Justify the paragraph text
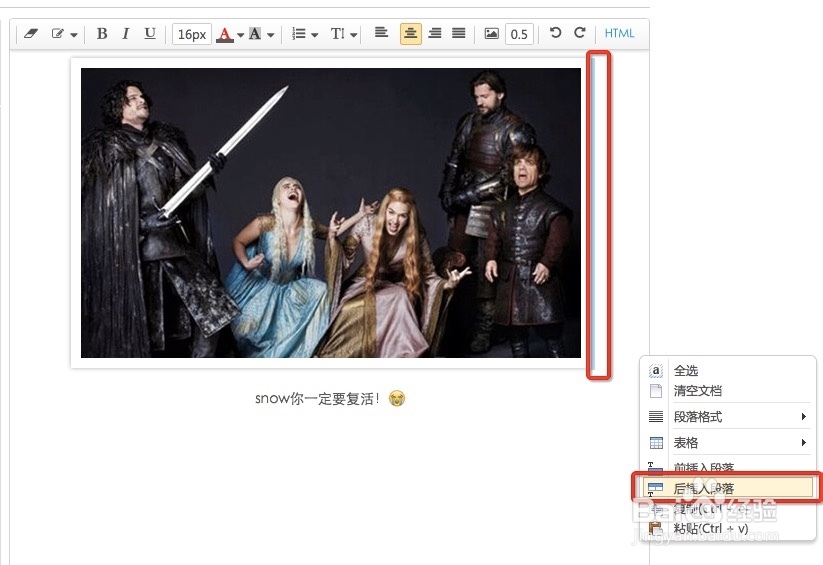Viewport: 823px width, 565px height. click(459, 34)
